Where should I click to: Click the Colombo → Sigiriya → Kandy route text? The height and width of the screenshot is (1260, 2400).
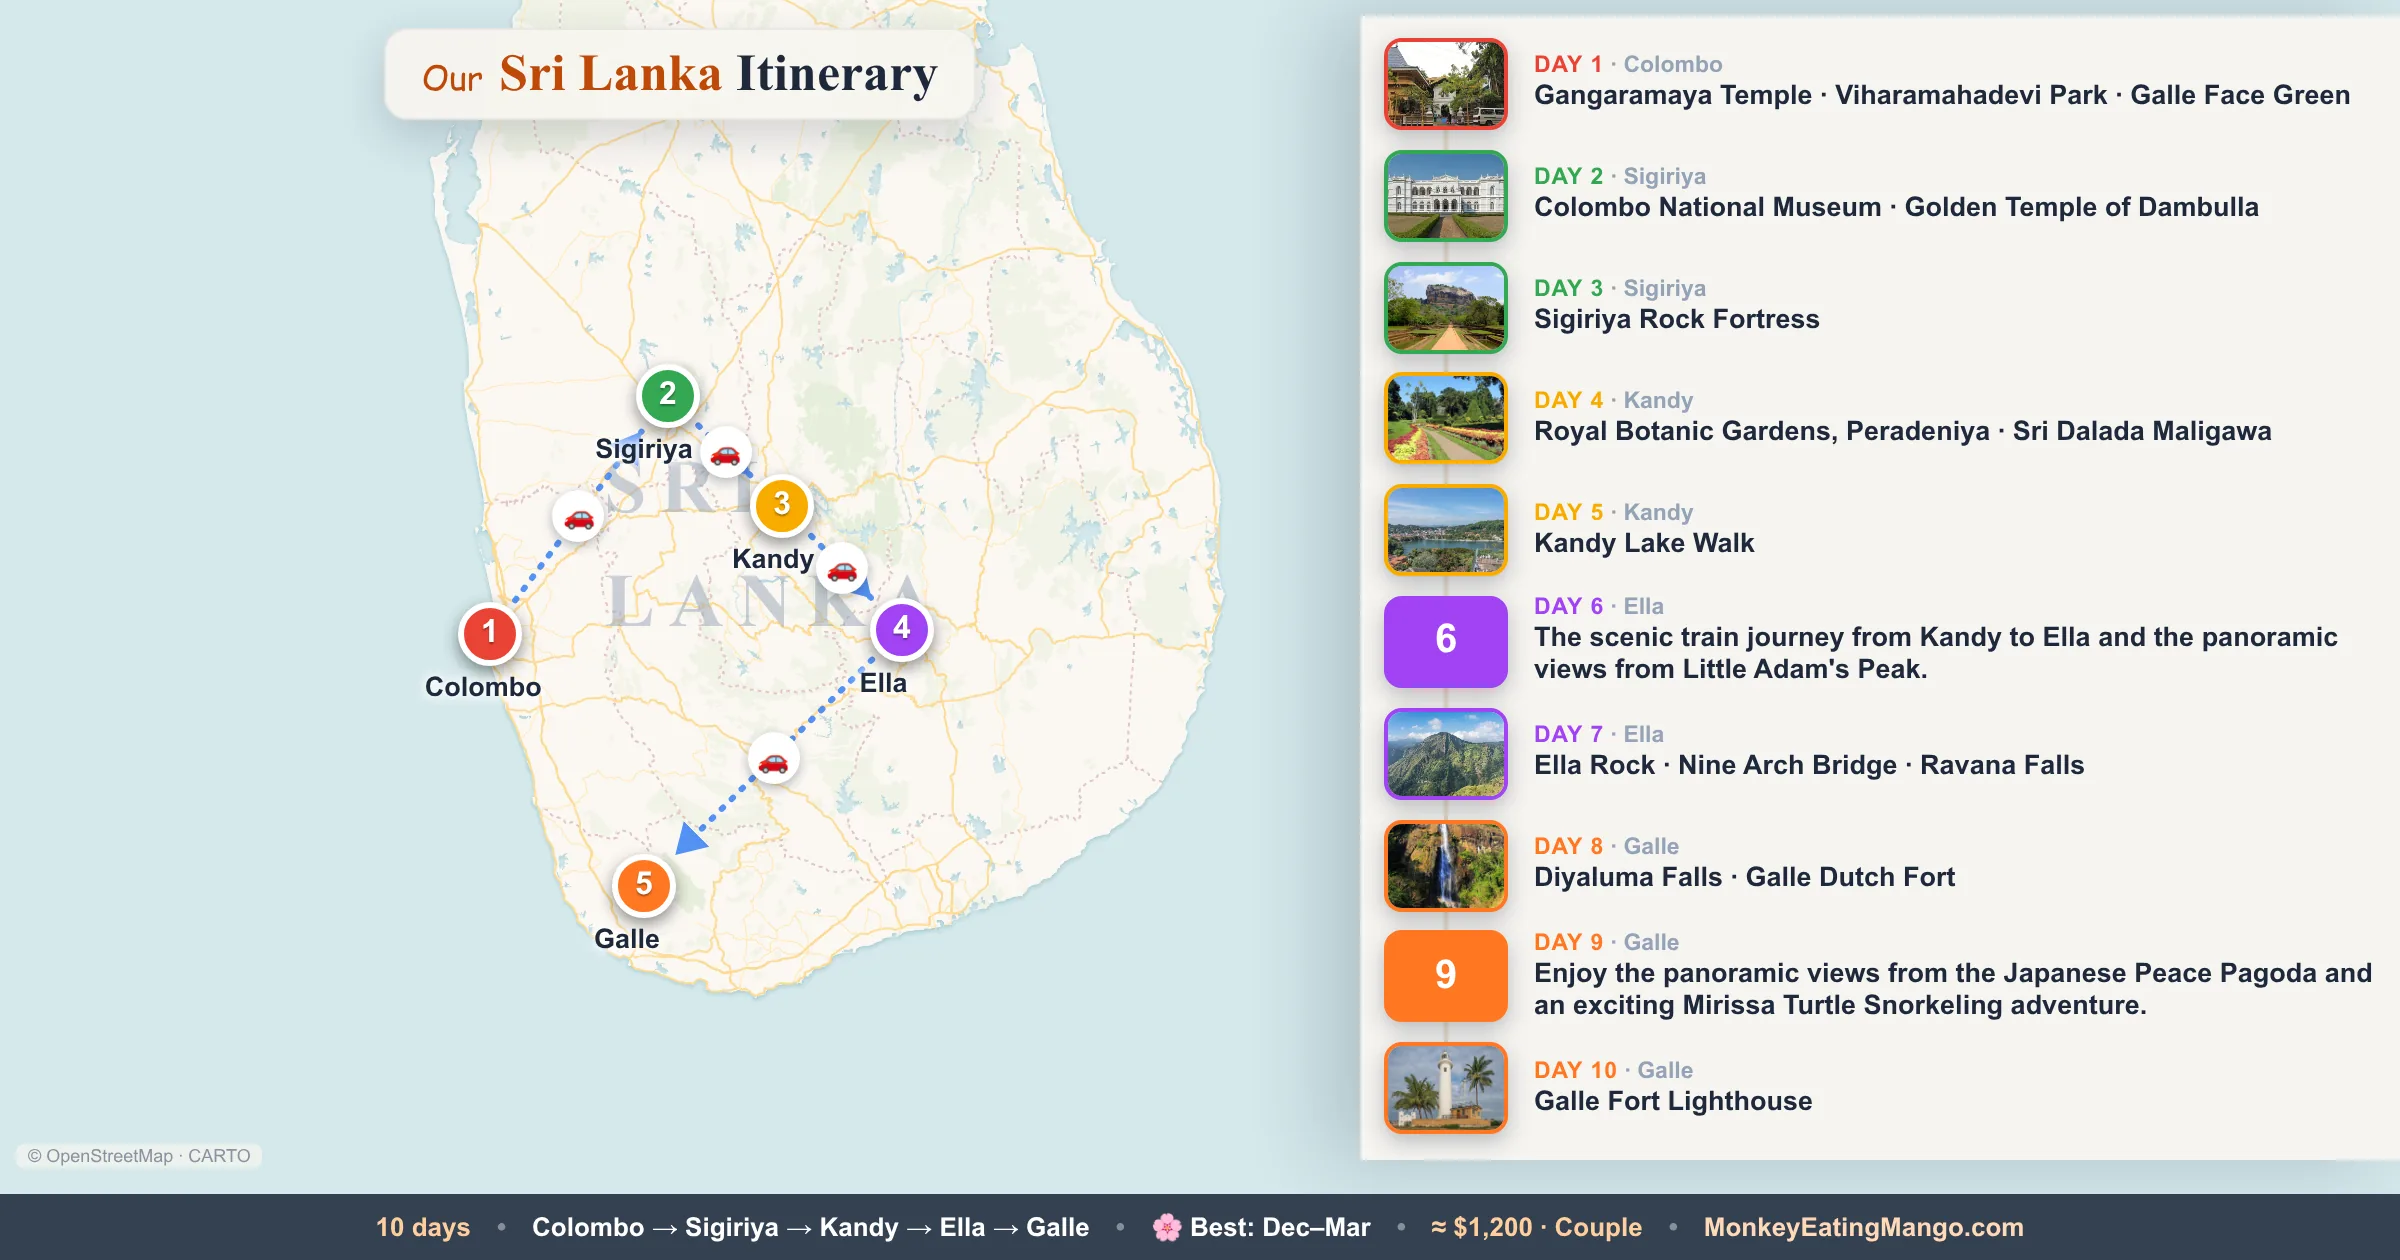pos(810,1227)
